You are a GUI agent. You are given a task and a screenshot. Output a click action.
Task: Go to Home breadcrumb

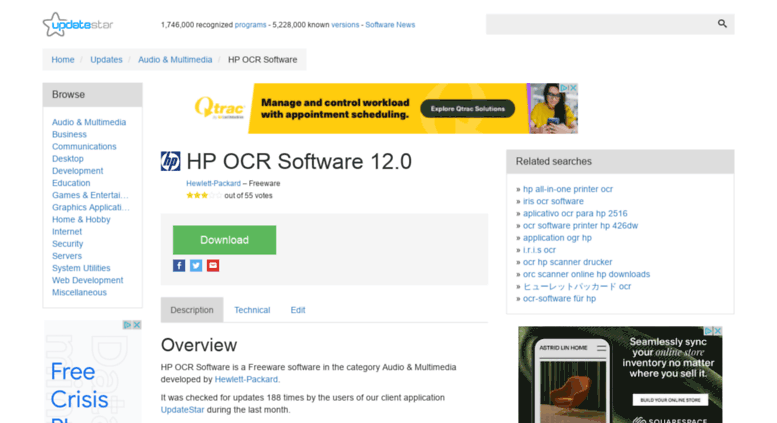tap(63, 59)
